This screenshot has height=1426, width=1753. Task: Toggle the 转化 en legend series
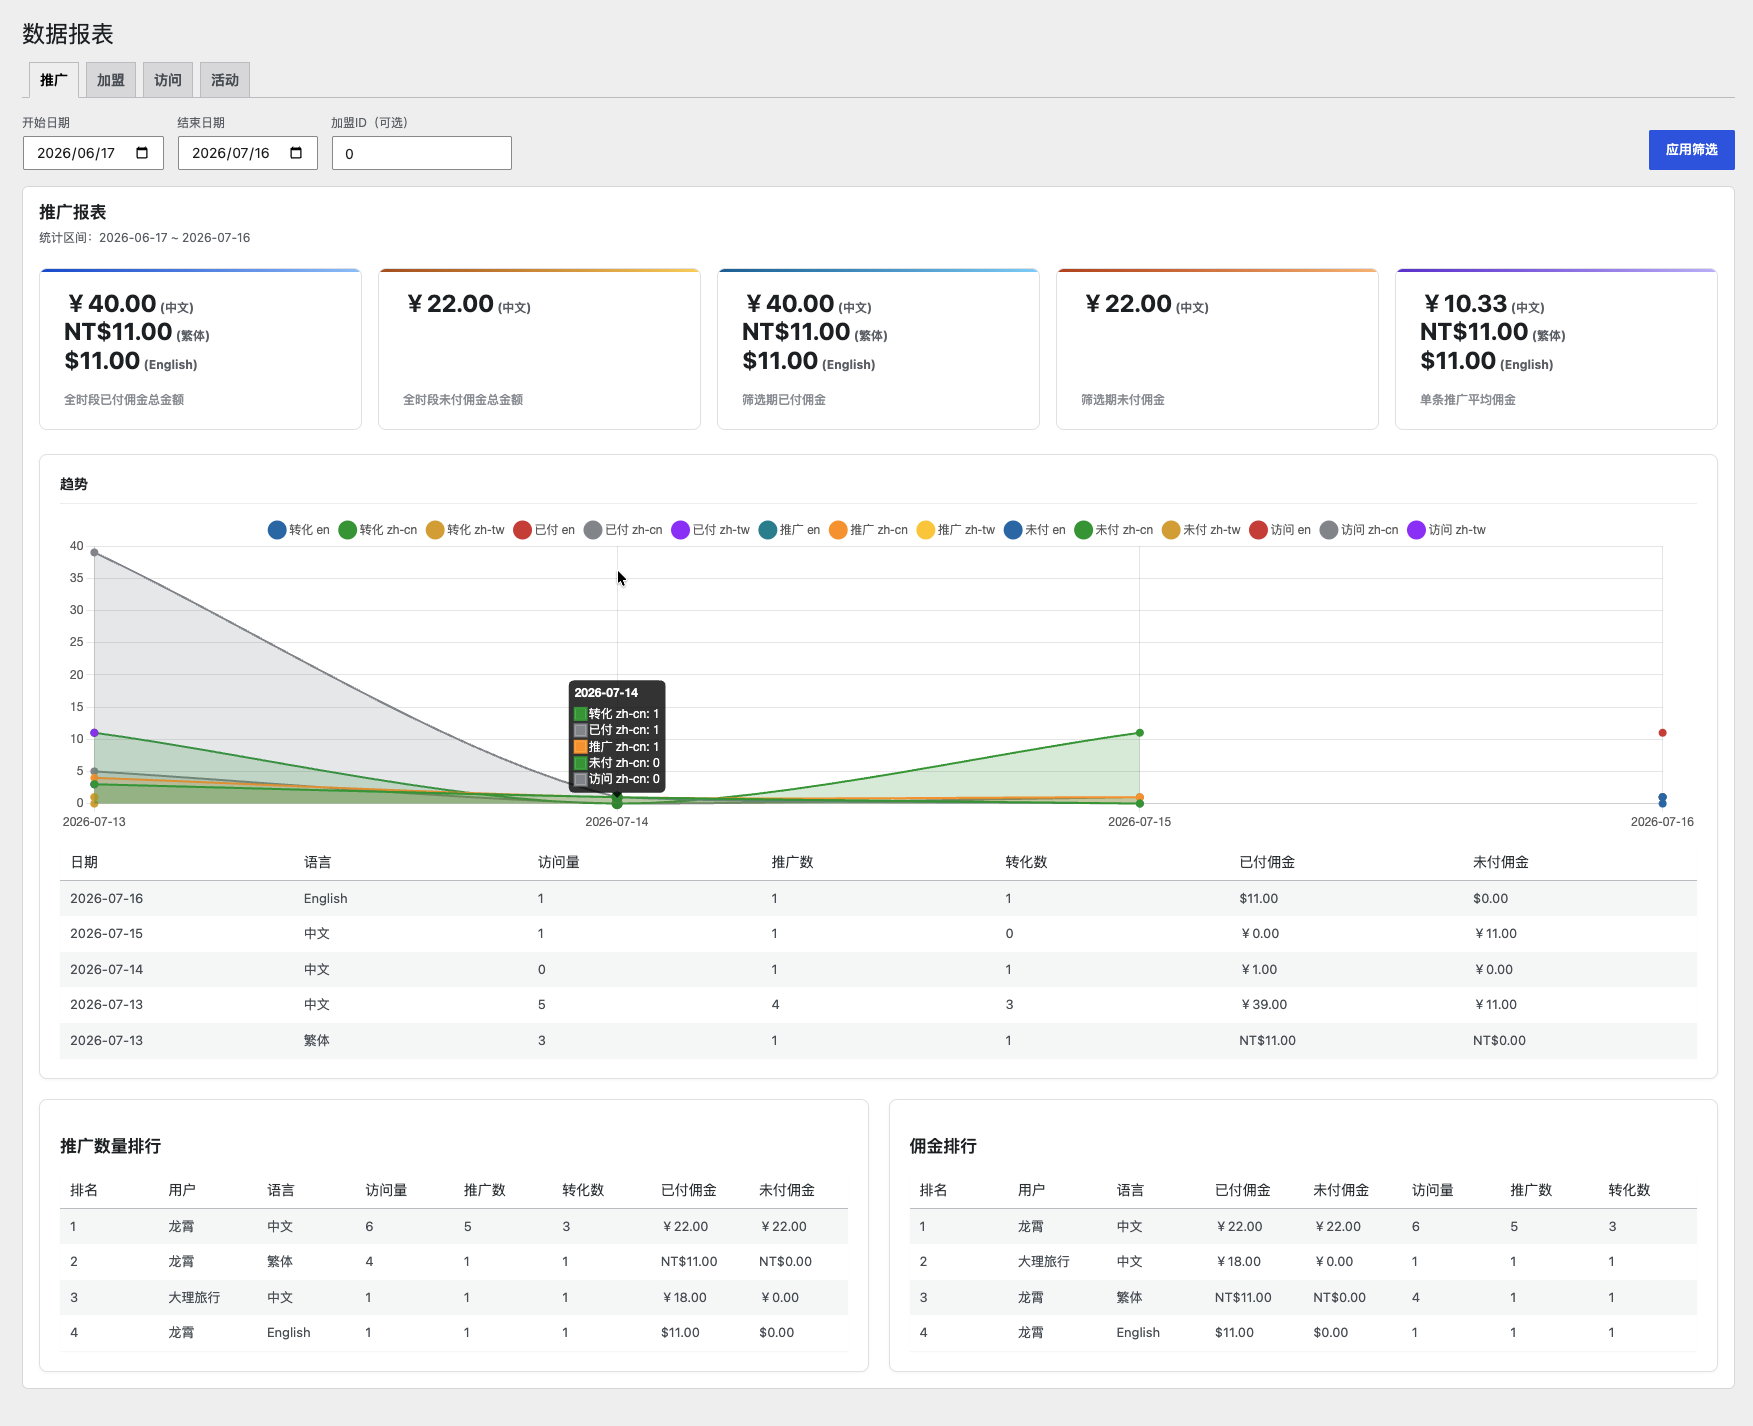[299, 530]
